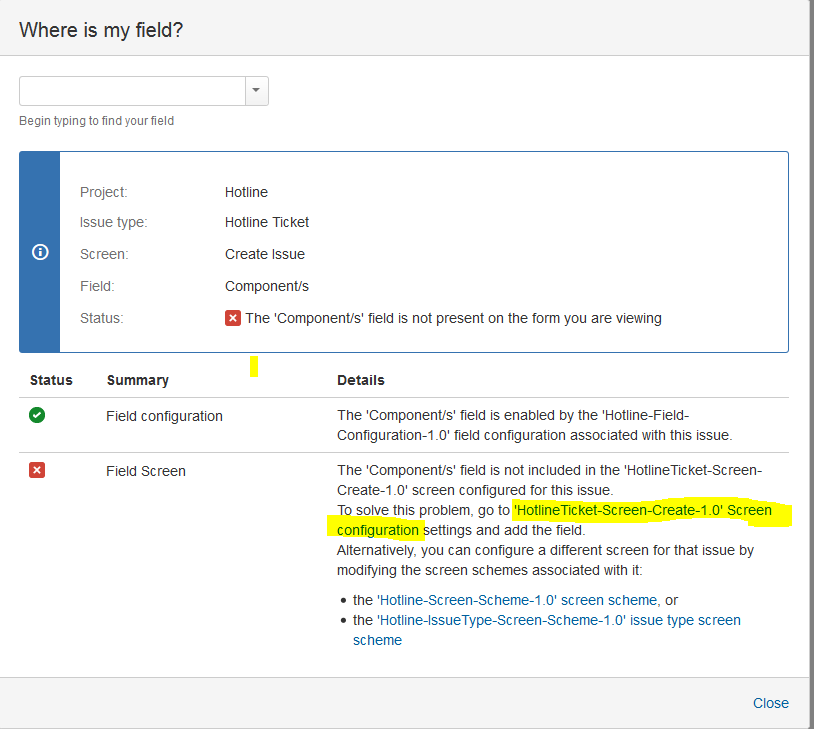
Task: Click the 'Screen:' label
Action: pyautogui.click(x=104, y=254)
